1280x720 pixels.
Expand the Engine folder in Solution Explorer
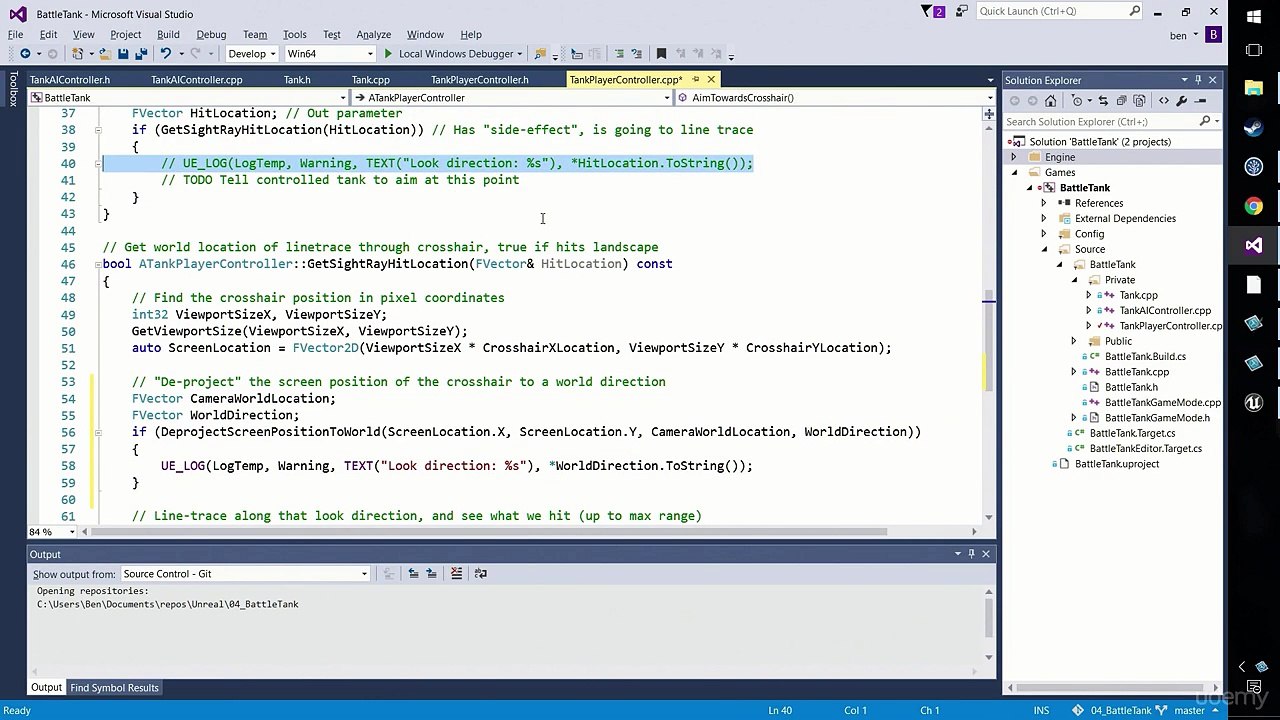click(1014, 157)
